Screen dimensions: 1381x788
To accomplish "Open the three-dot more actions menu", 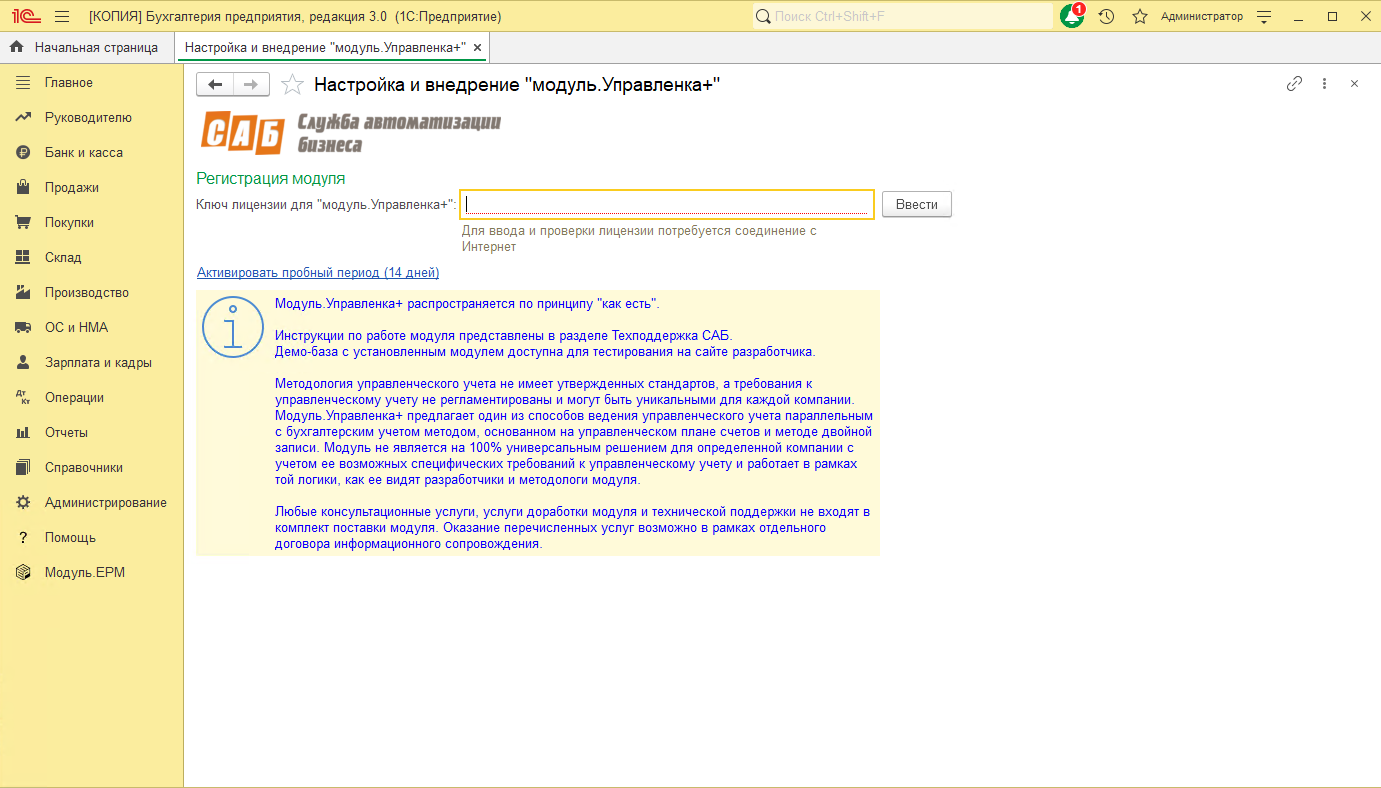I will [x=1324, y=84].
